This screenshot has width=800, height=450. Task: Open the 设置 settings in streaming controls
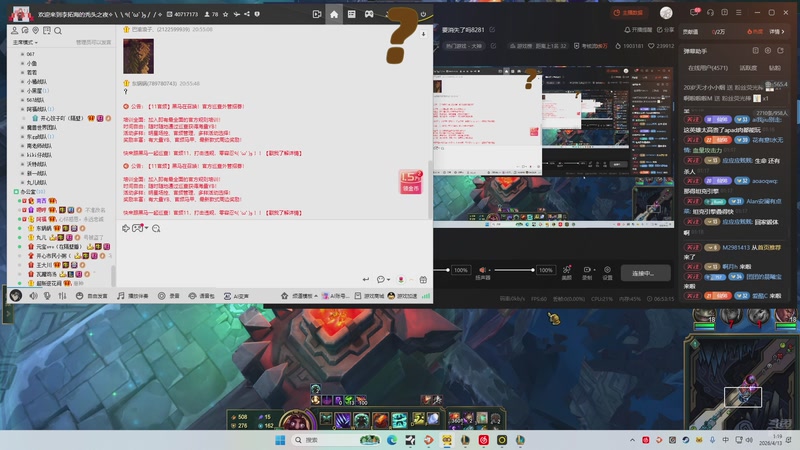coord(607,273)
